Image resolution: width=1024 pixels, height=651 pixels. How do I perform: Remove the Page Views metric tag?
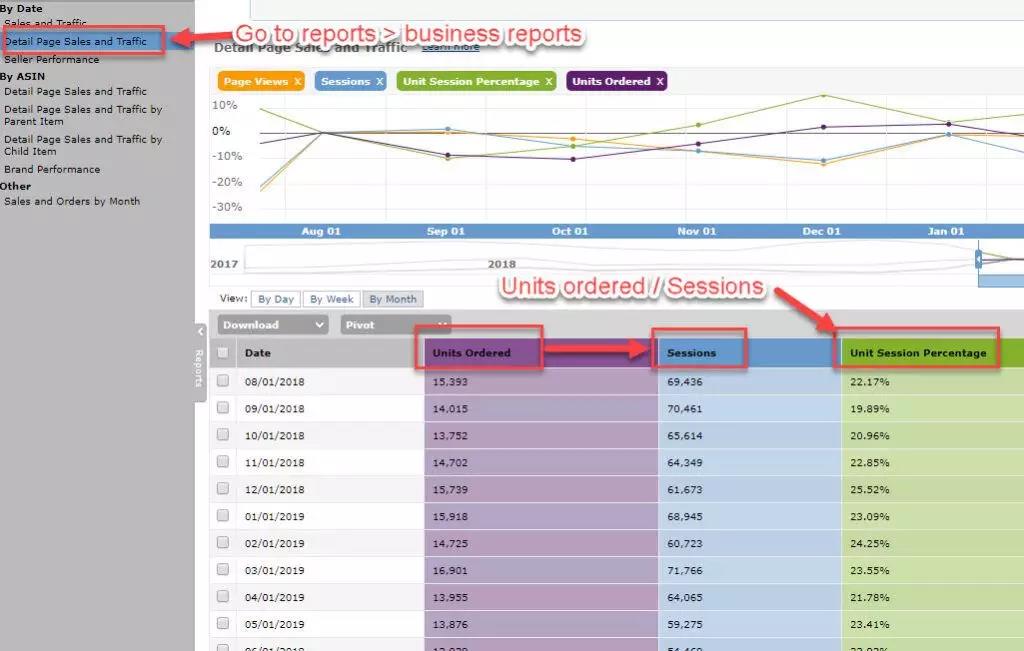[x=297, y=82]
